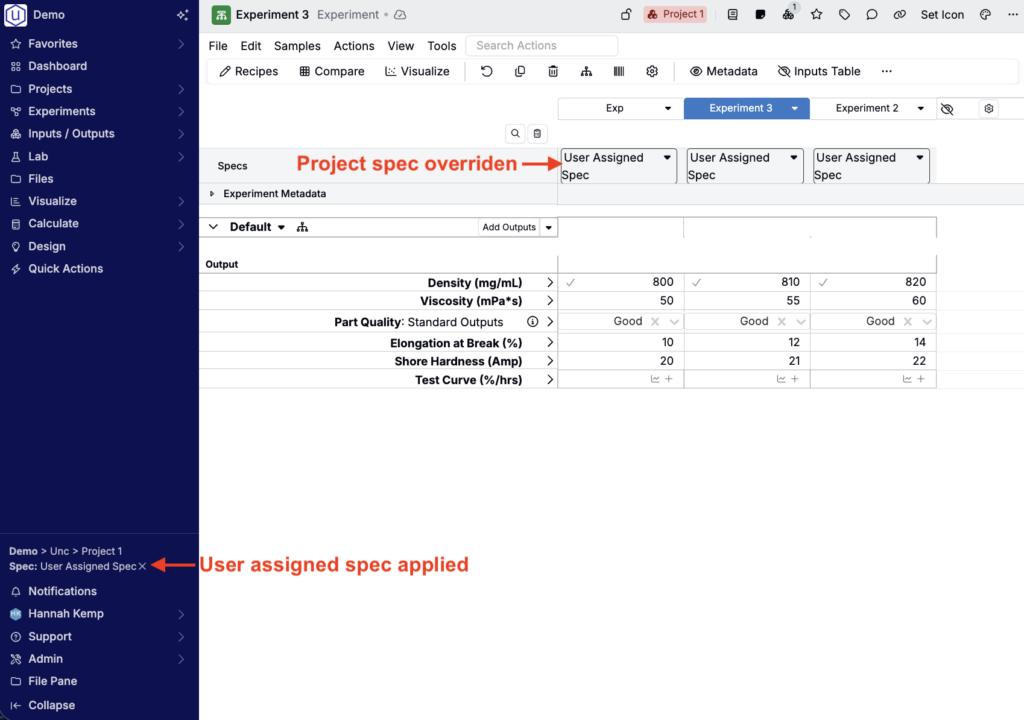Open the Samples menu
This screenshot has width=1024, height=720.
(x=297, y=46)
